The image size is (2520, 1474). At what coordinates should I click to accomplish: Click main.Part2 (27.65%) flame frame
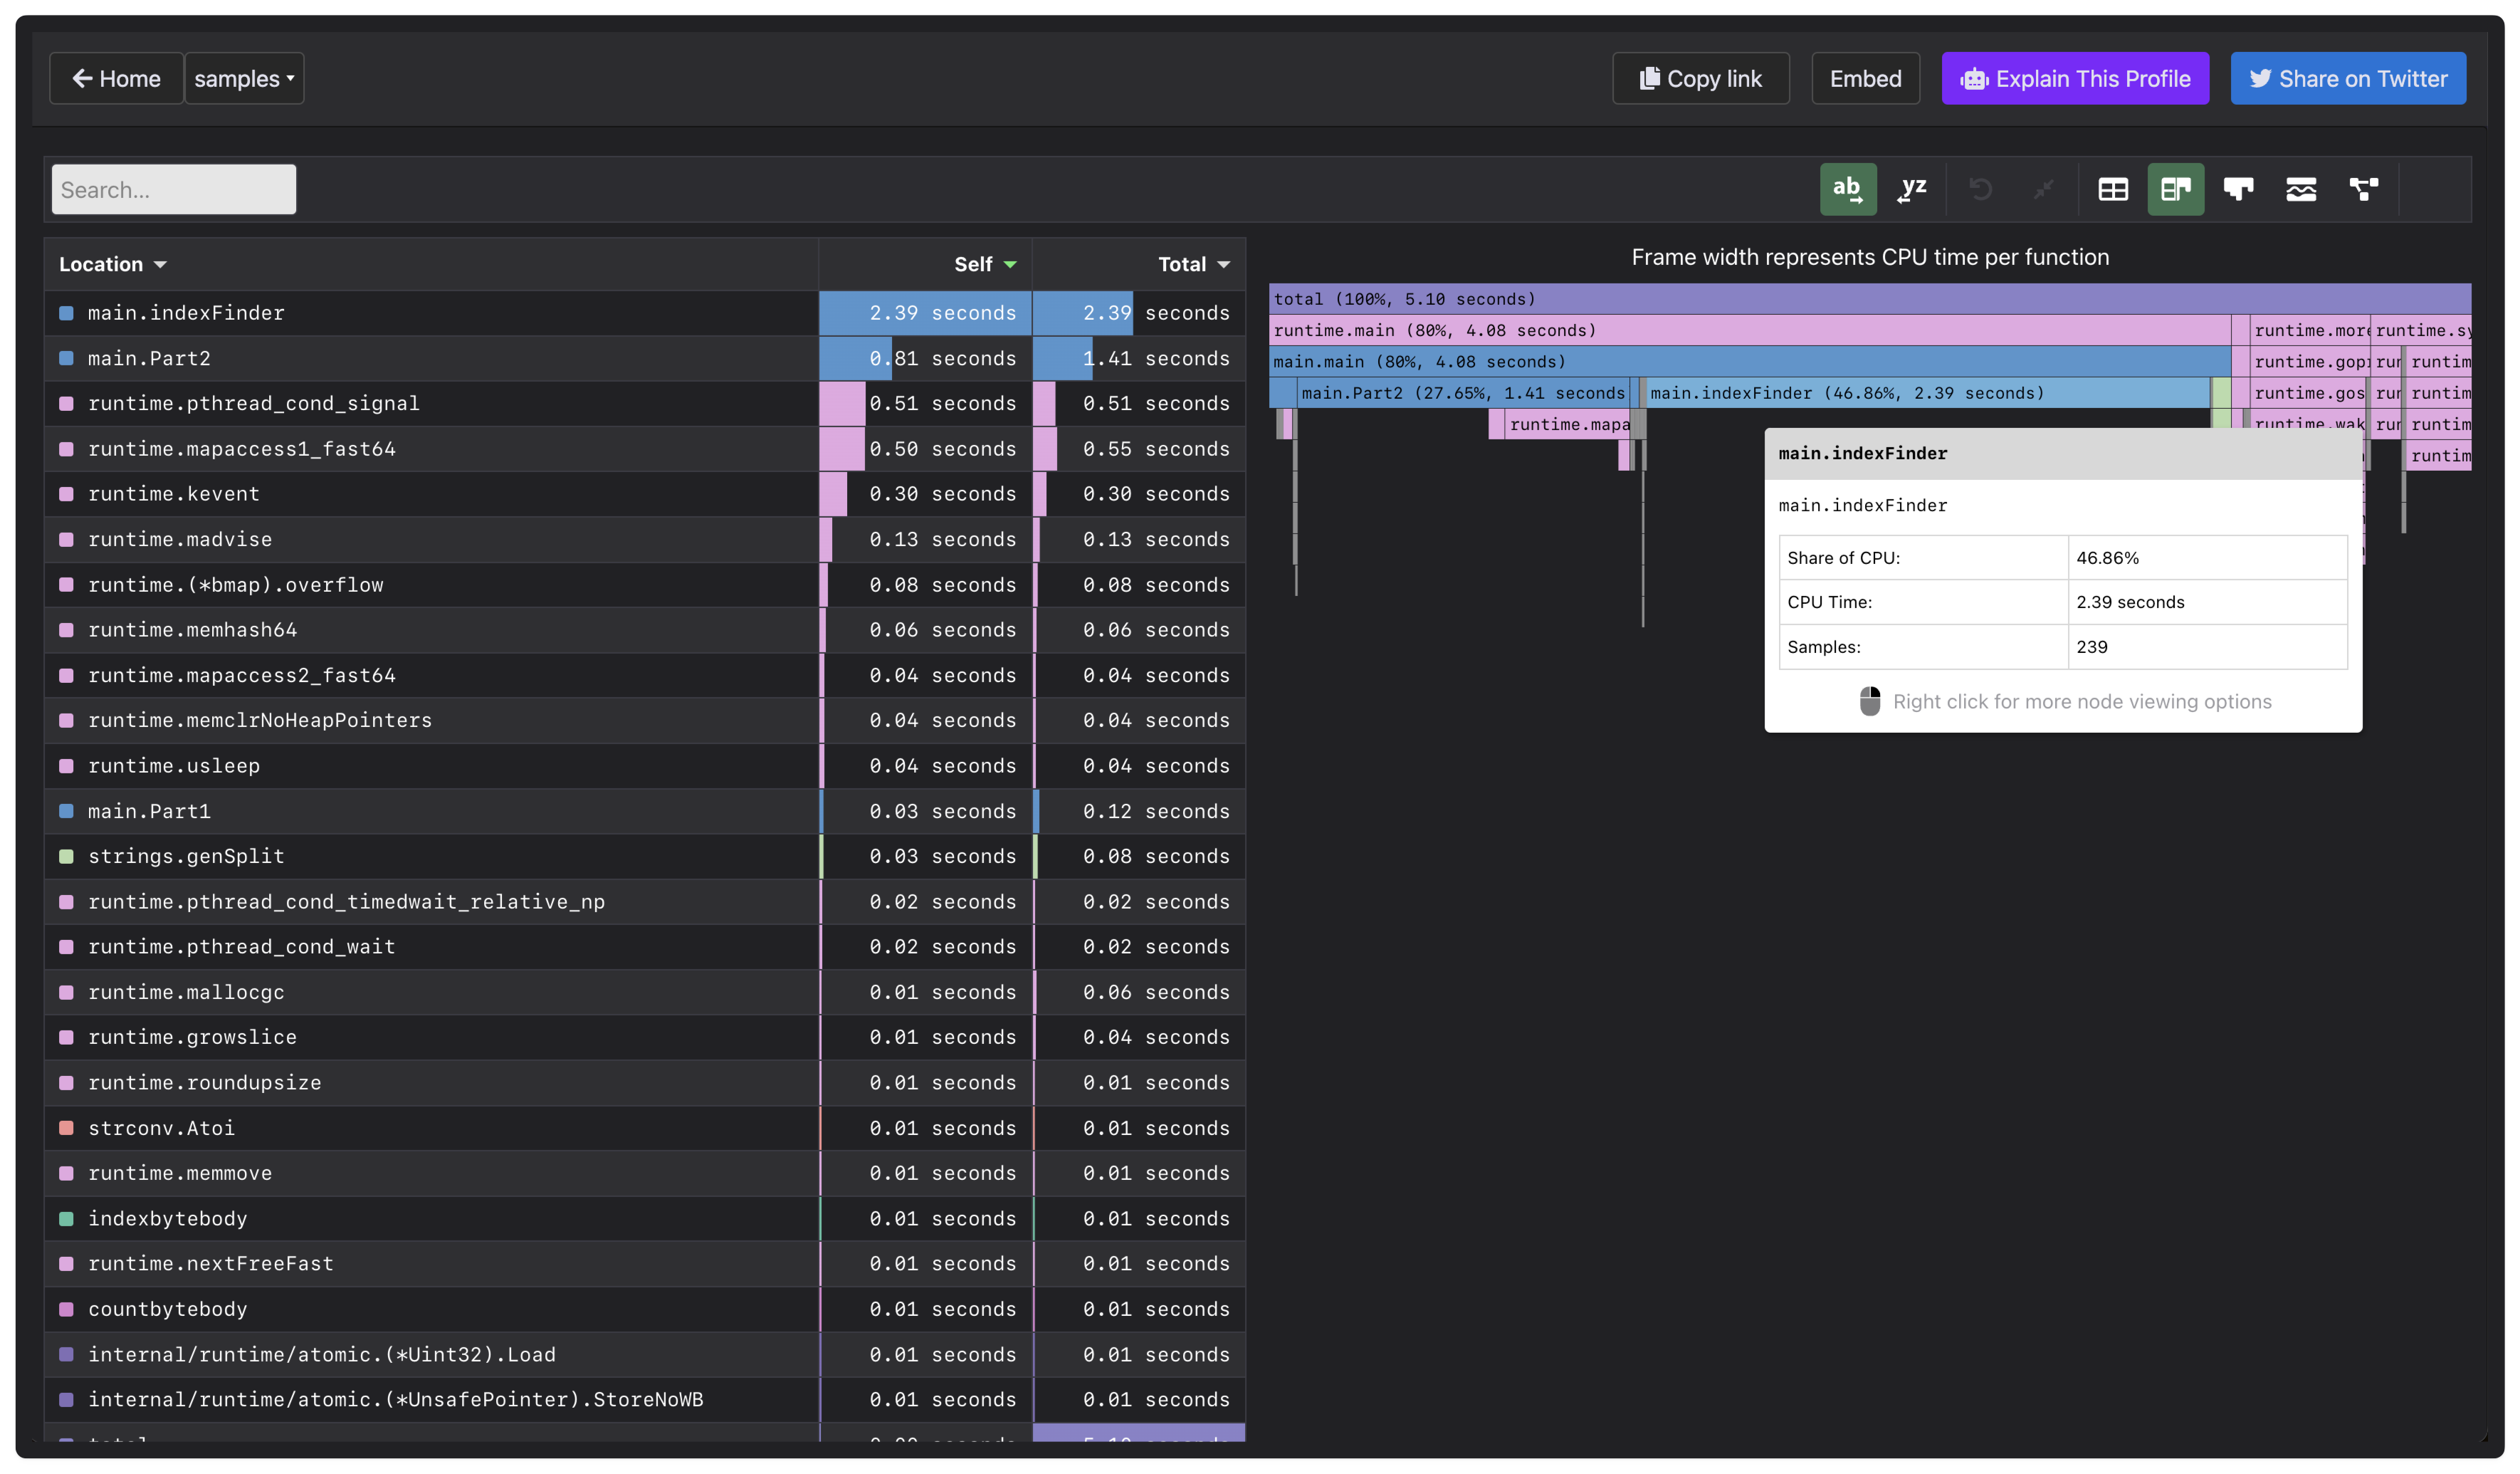pyautogui.click(x=1463, y=393)
